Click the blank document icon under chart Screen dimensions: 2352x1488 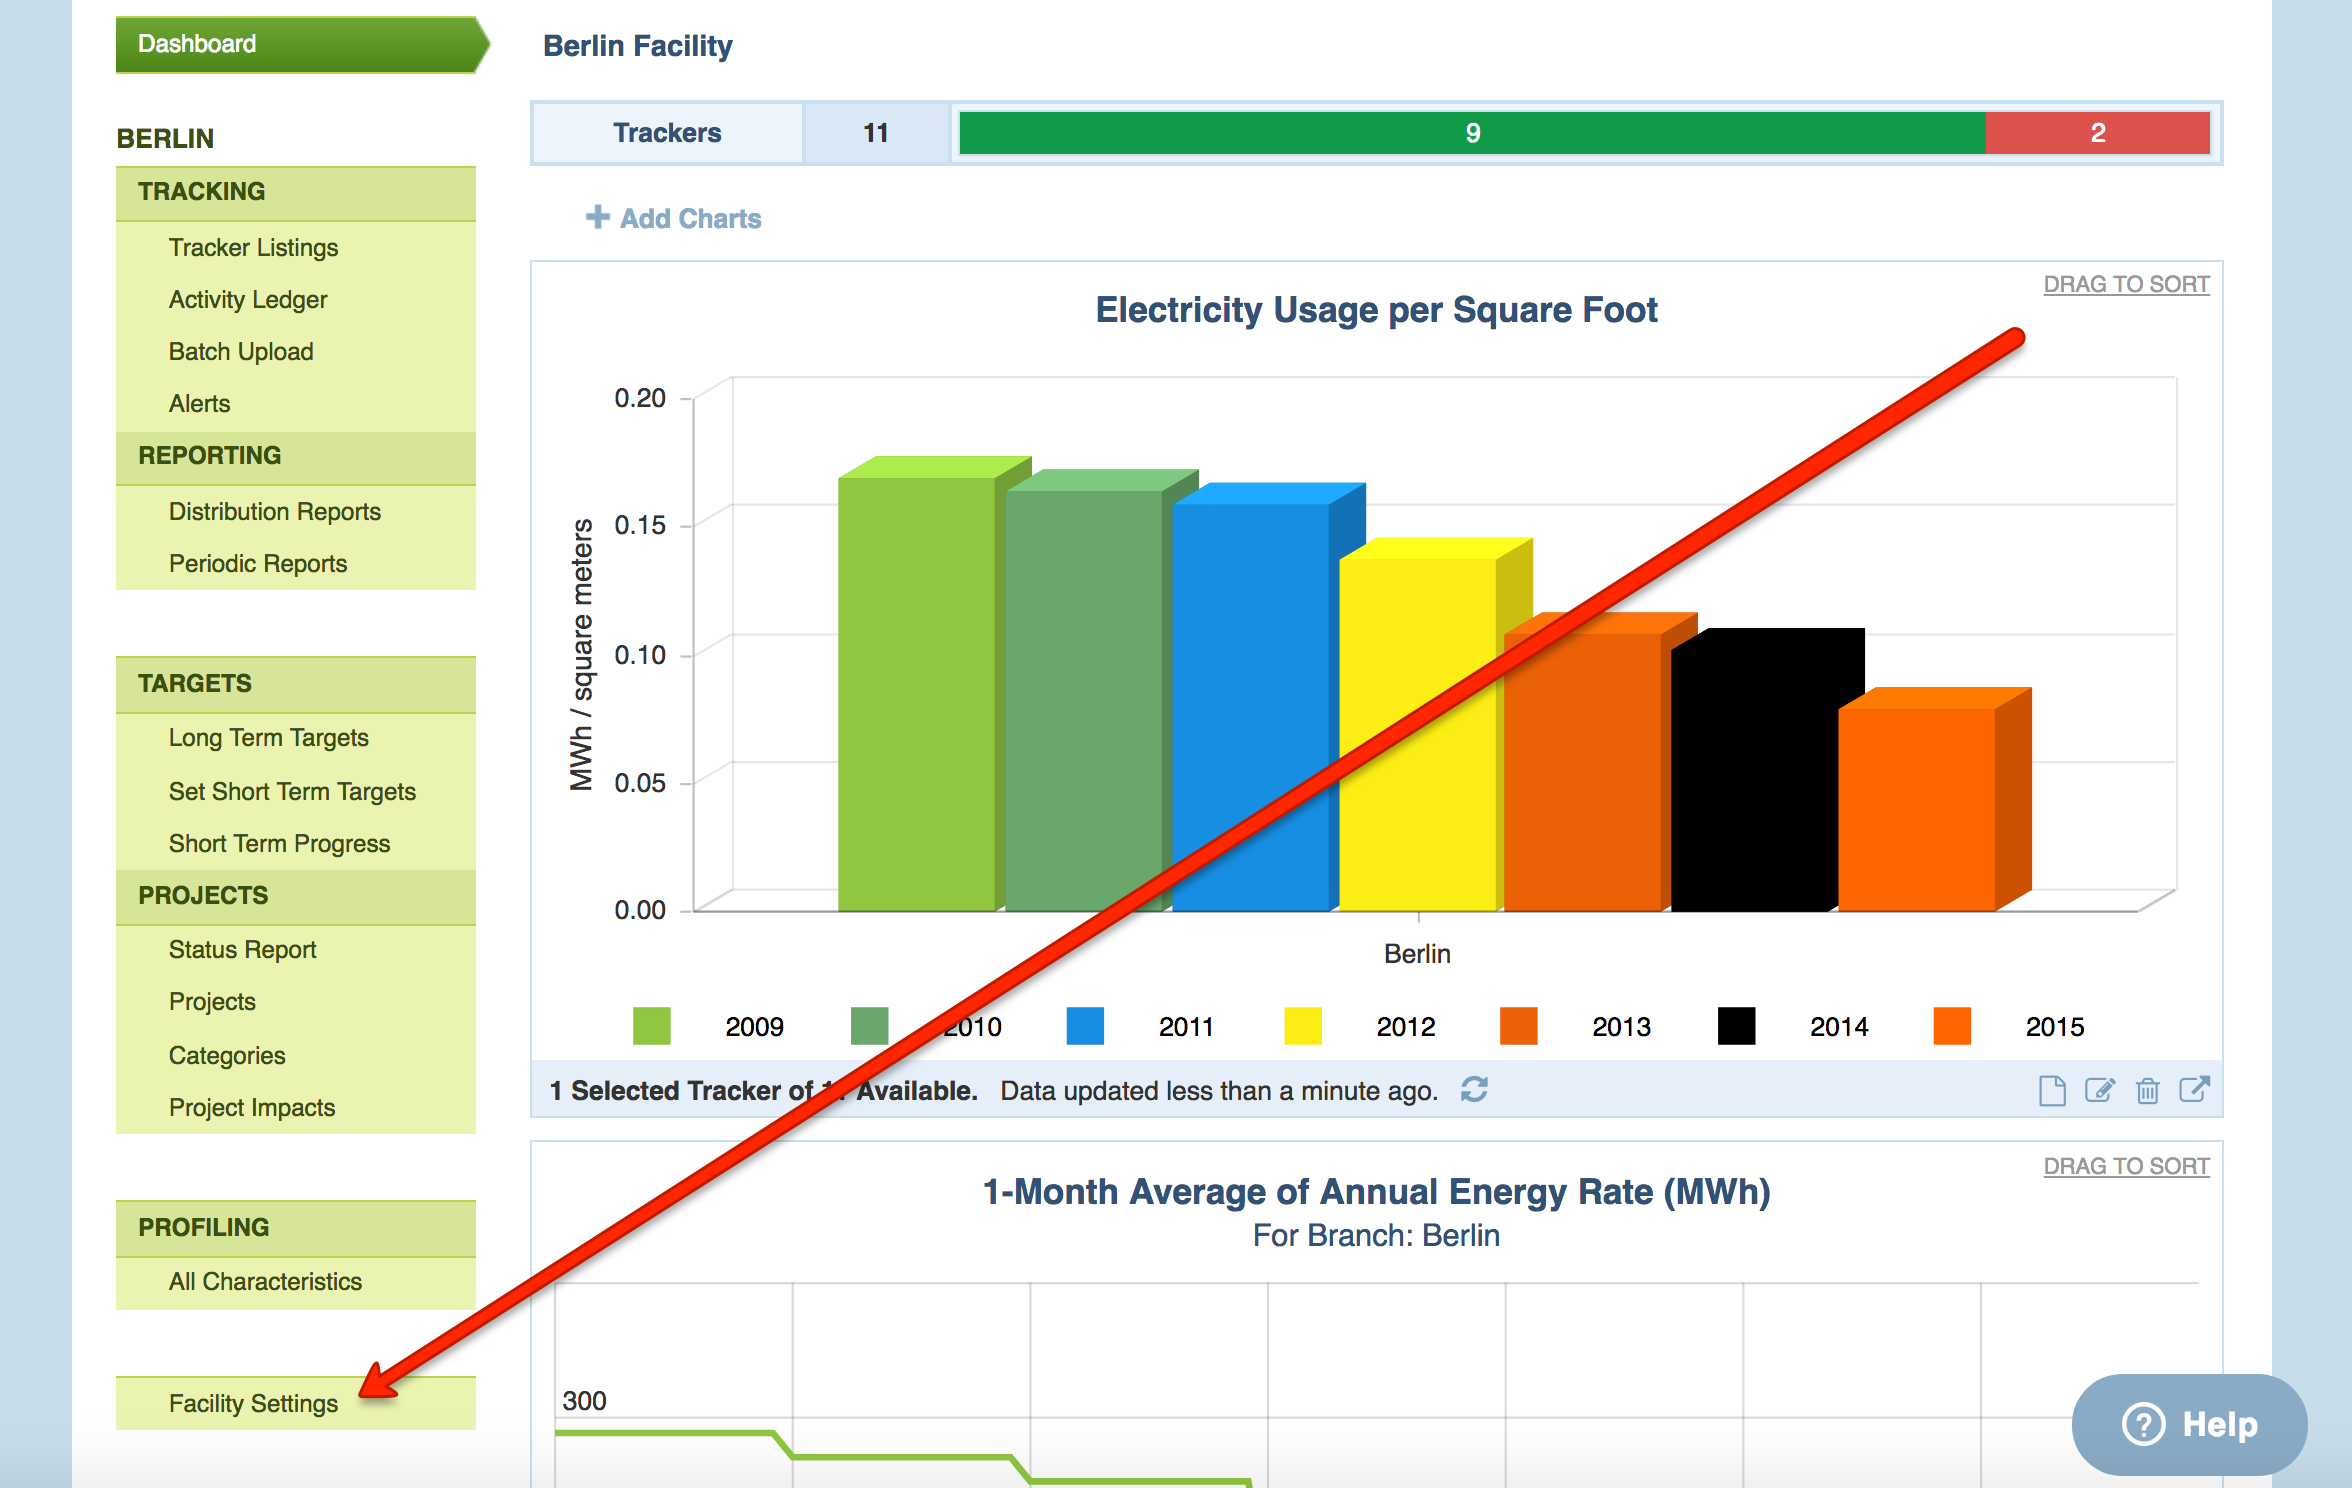pyautogui.click(x=2051, y=1090)
